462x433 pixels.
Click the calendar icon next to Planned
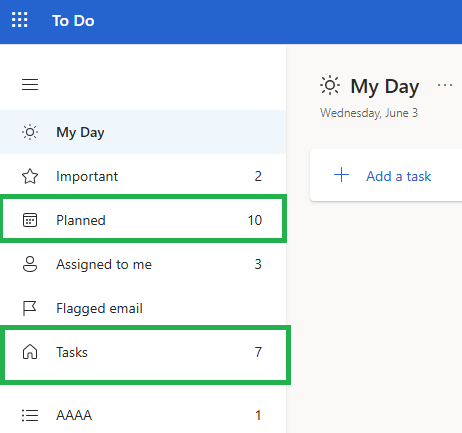[30, 220]
